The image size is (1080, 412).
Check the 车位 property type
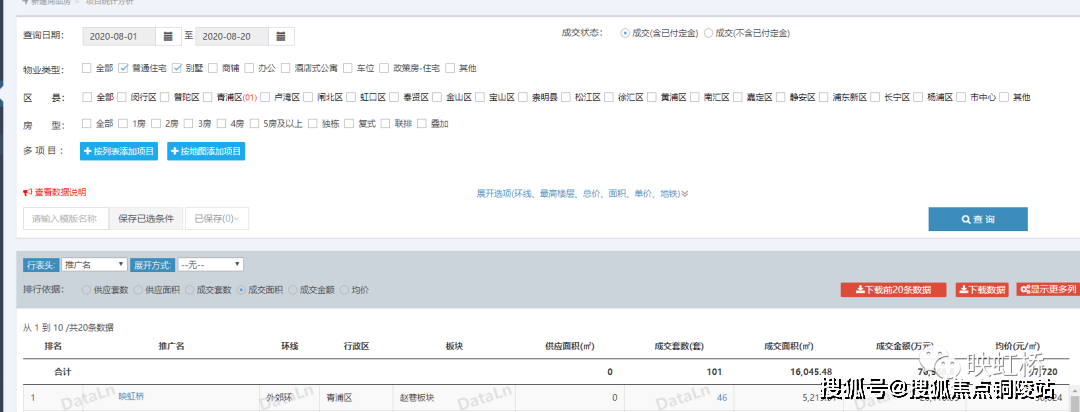pos(348,68)
